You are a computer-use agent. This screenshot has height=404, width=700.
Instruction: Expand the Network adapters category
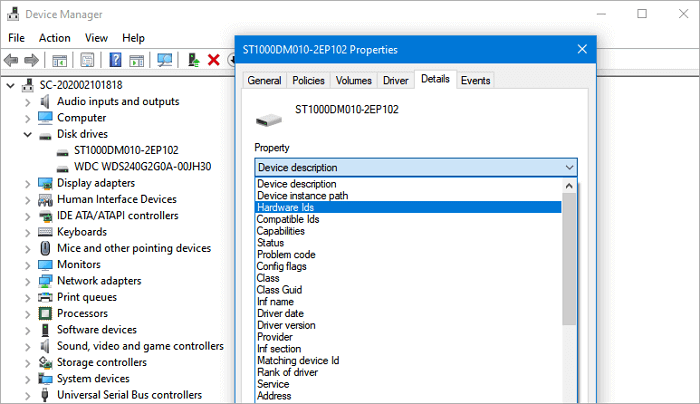[x=28, y=281]
